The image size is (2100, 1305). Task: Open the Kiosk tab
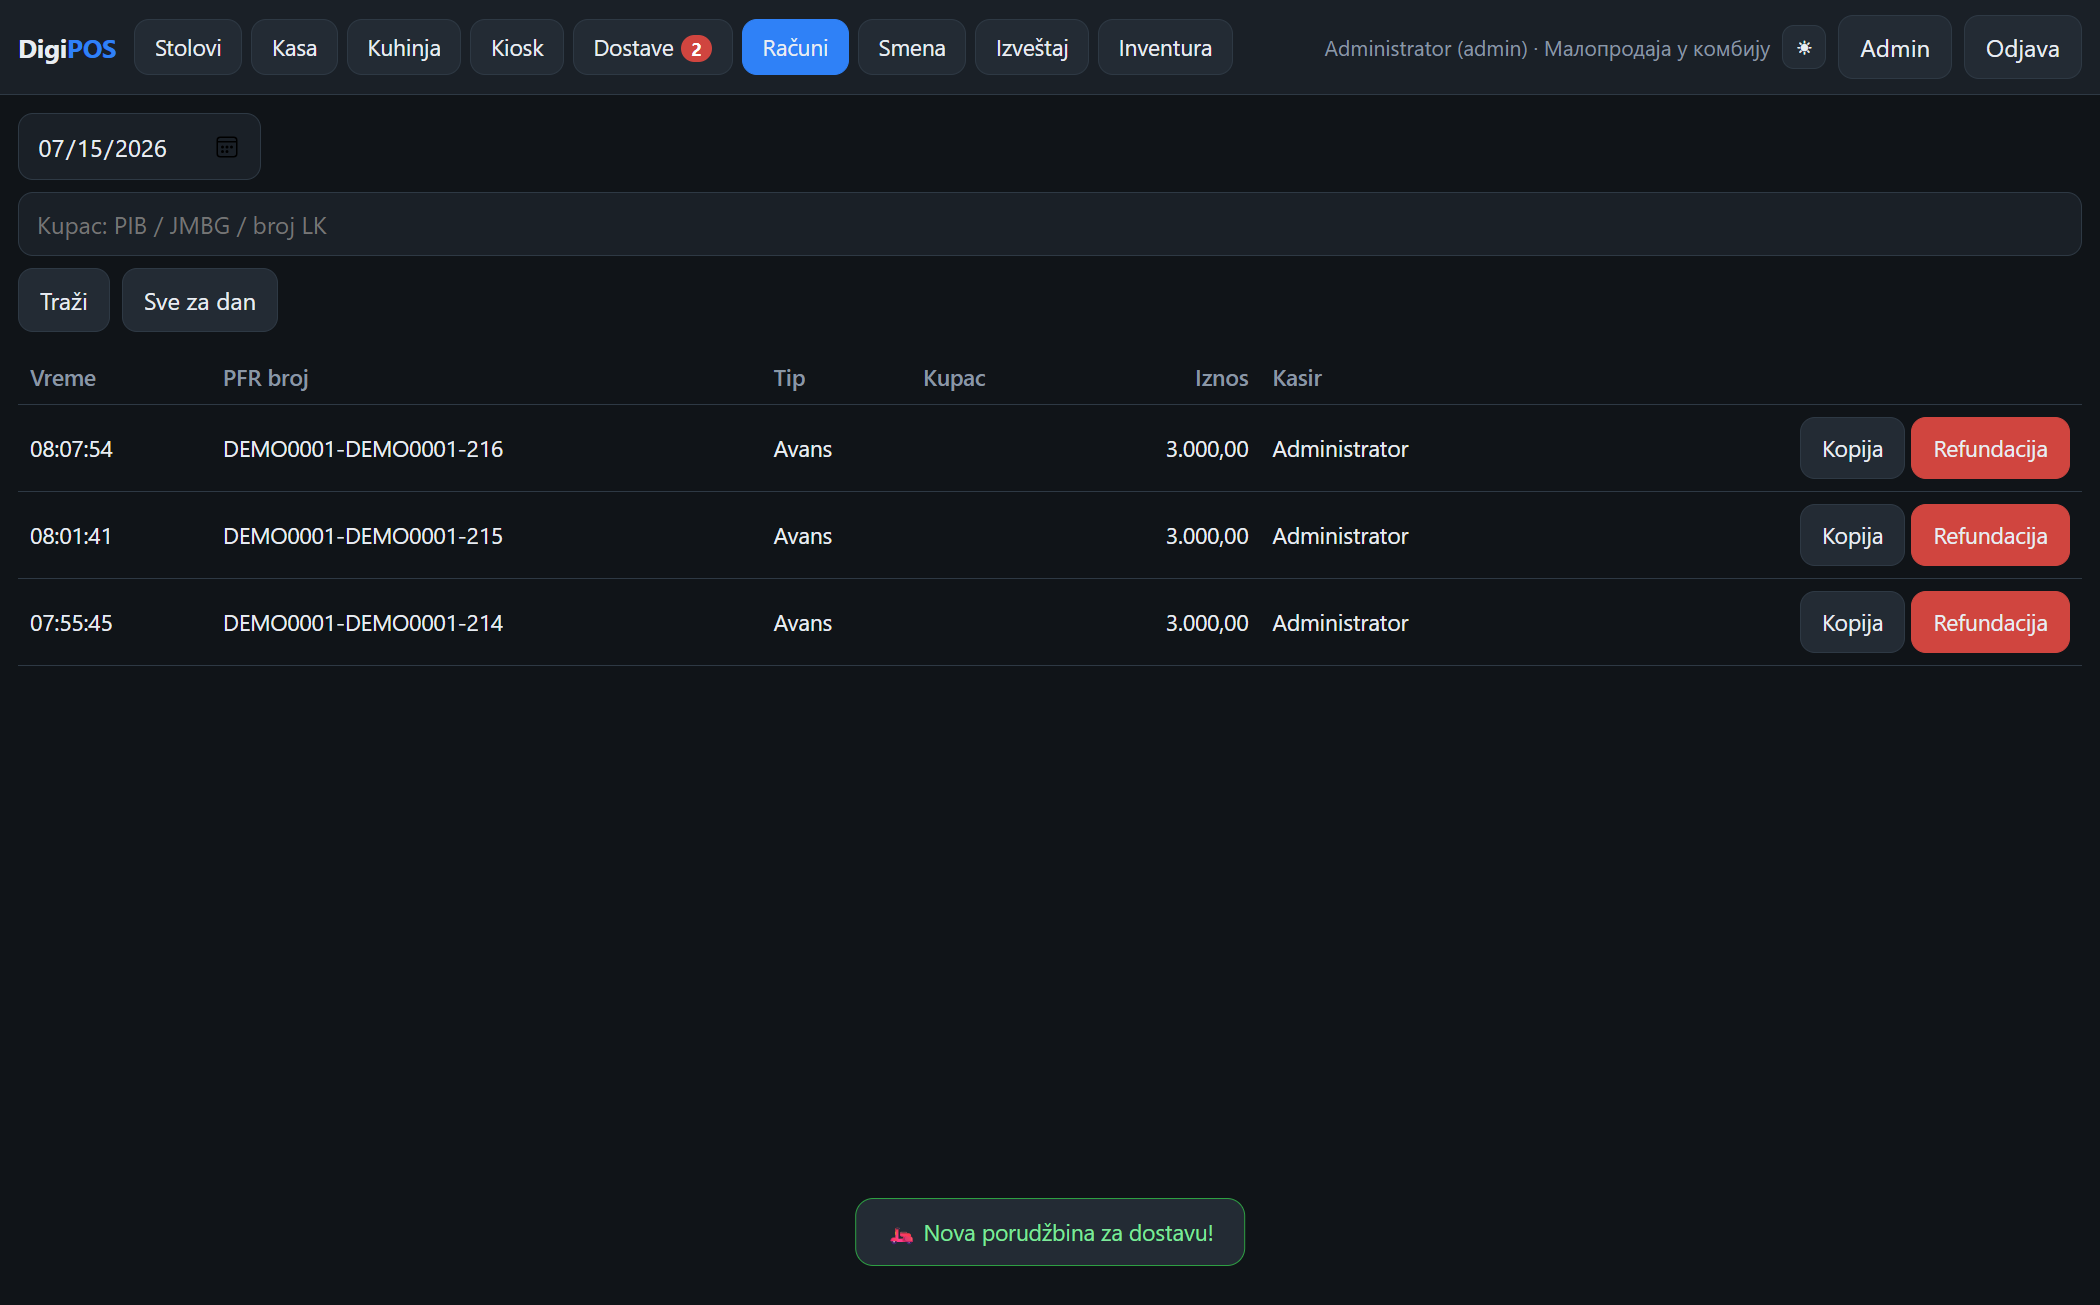[517, 47]
